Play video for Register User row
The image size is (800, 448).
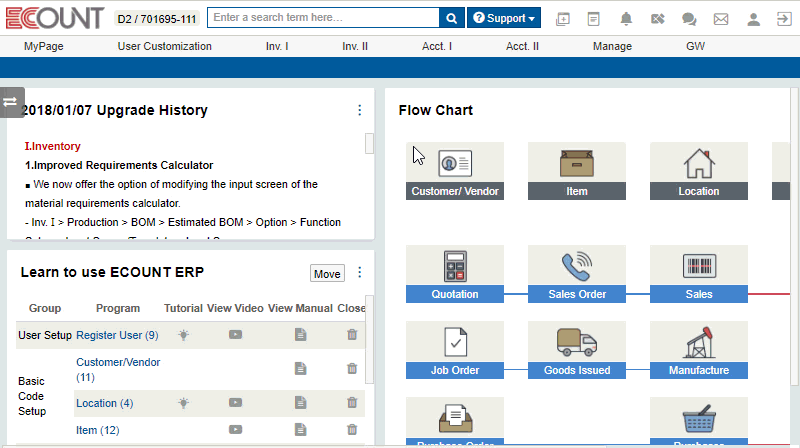click(x=235, y=335)
